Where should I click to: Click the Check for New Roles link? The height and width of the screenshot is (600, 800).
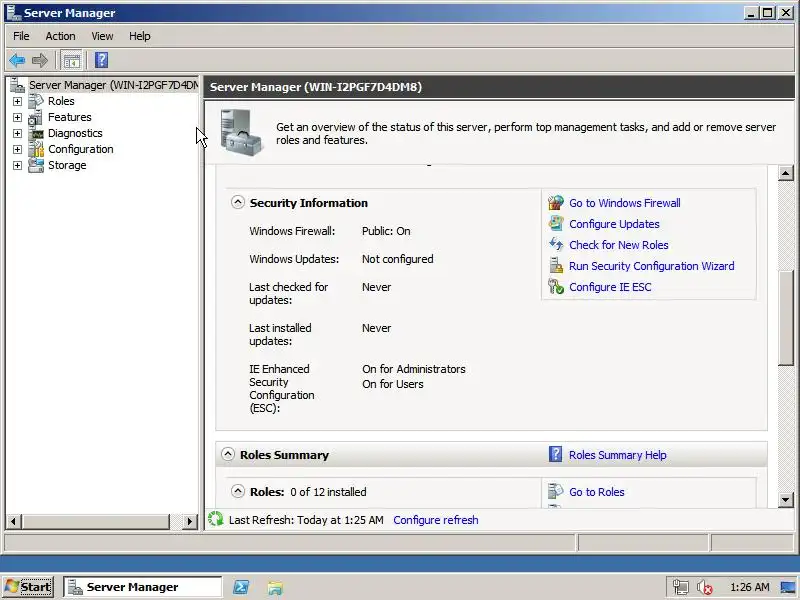coord(618,245)
